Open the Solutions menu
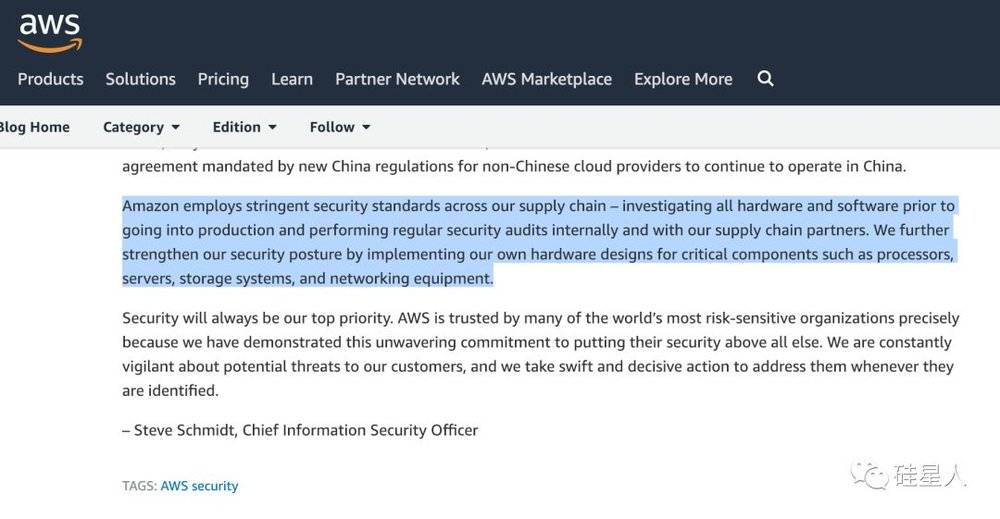The width and height of the screenshot is (1000, 519). coord(140,79)
